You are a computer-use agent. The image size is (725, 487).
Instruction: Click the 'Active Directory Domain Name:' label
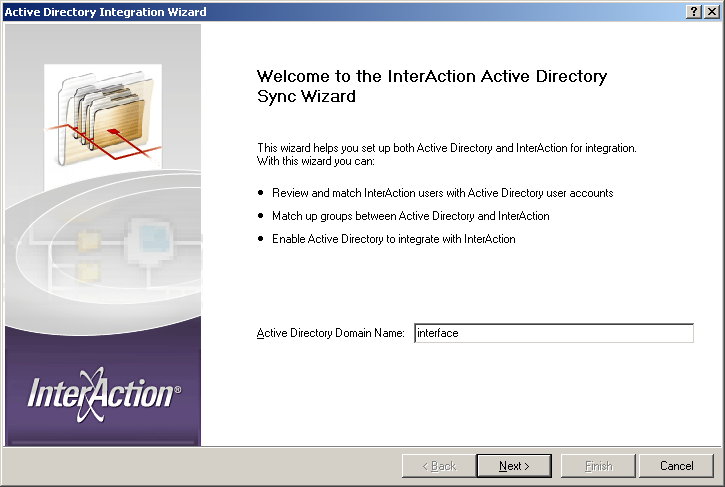click(331, 333)
